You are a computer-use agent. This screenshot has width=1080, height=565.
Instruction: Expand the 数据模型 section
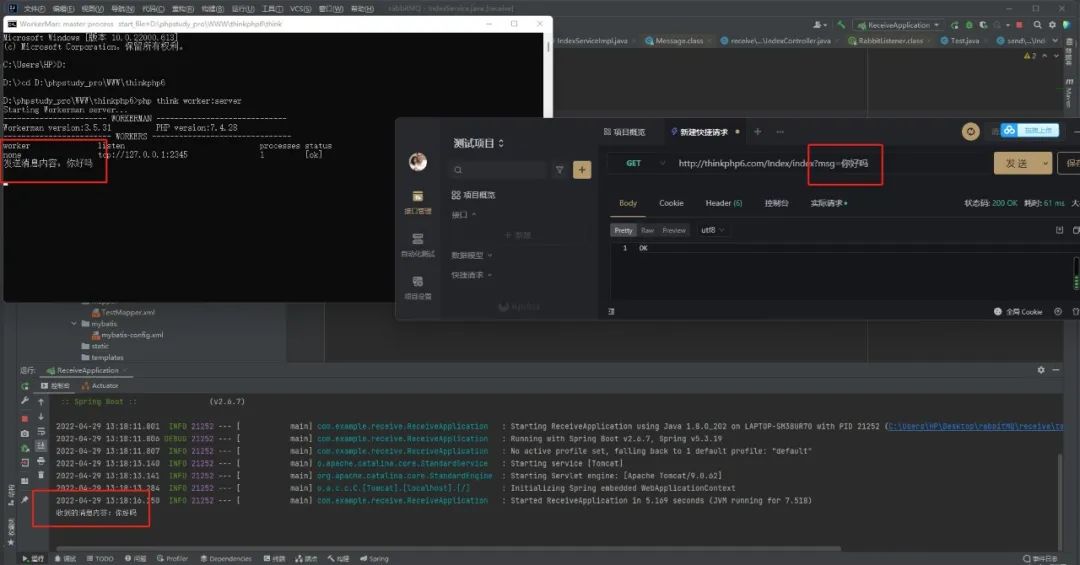pos(472,255)
